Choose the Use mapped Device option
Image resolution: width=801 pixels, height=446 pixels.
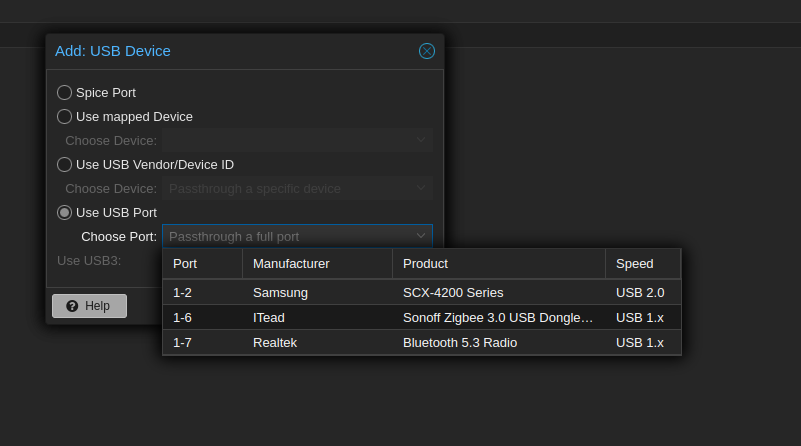(65, 116)
